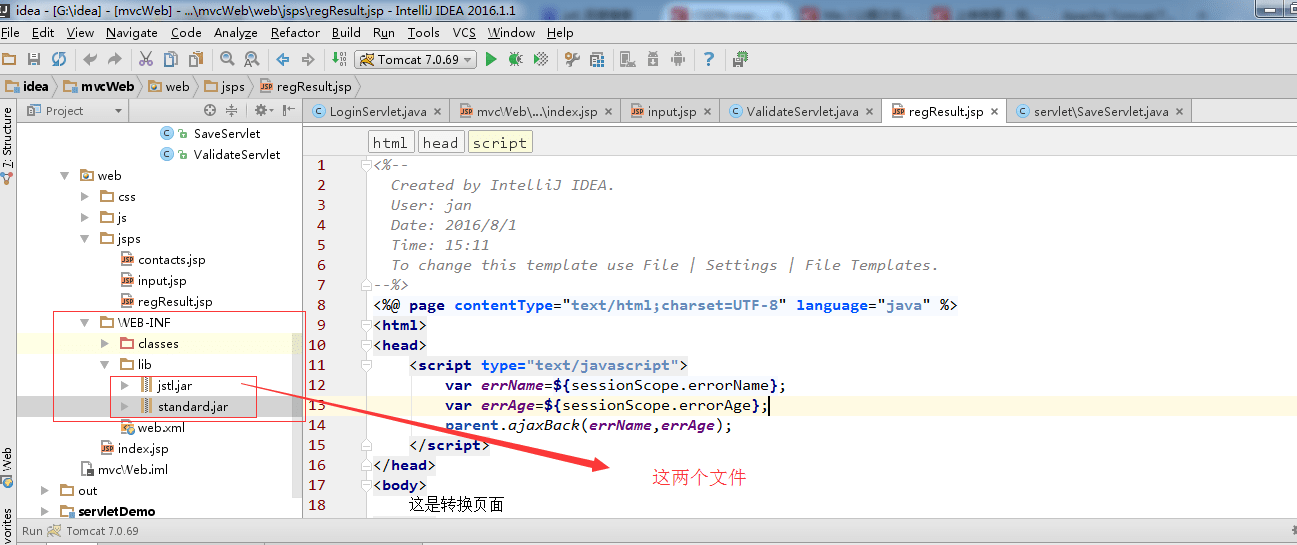Start debugging with the bug icon

click(x=516, y=59)
